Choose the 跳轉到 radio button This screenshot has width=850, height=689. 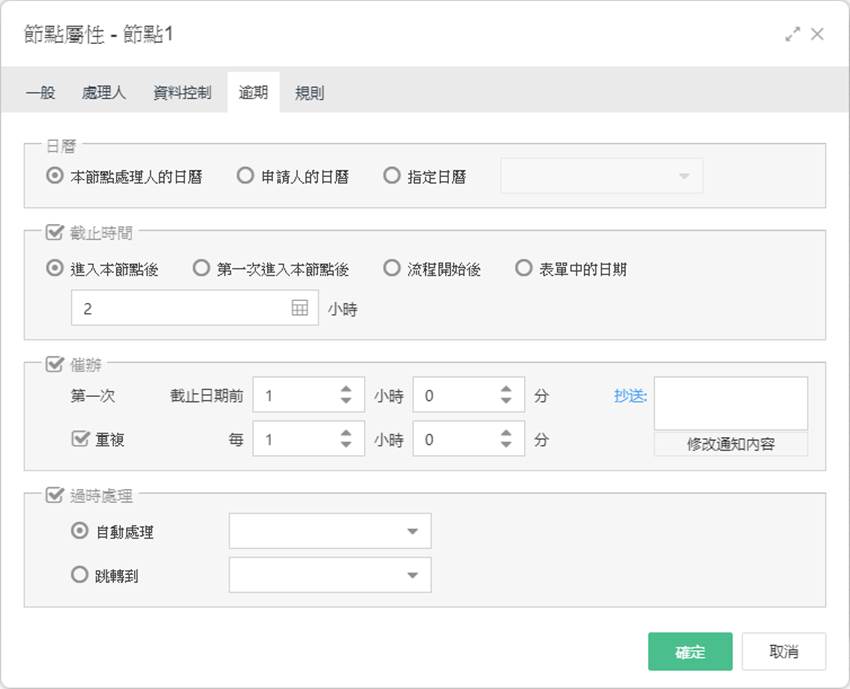click(x=79, y=575)
